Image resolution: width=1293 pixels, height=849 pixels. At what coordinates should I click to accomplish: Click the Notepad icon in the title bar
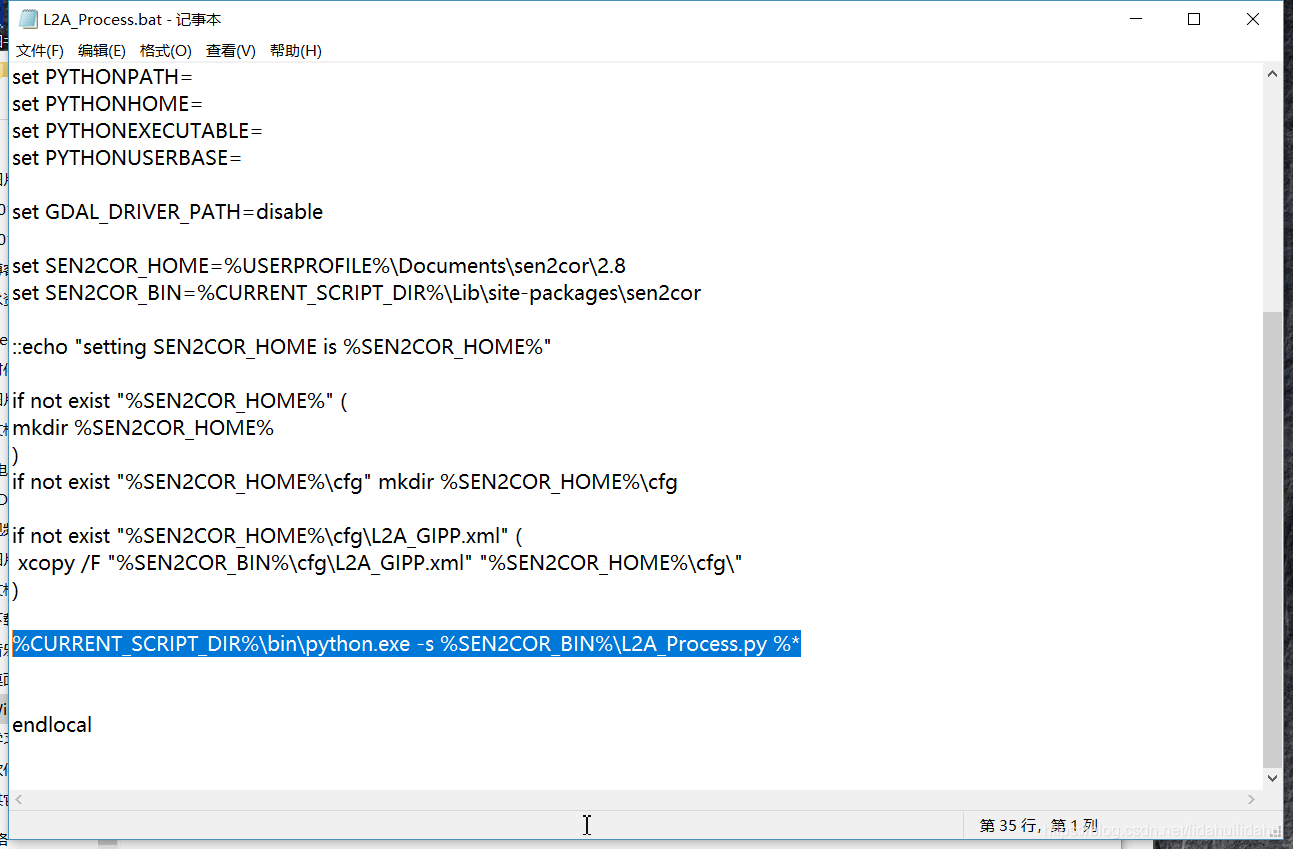click(x=29, y=19)
